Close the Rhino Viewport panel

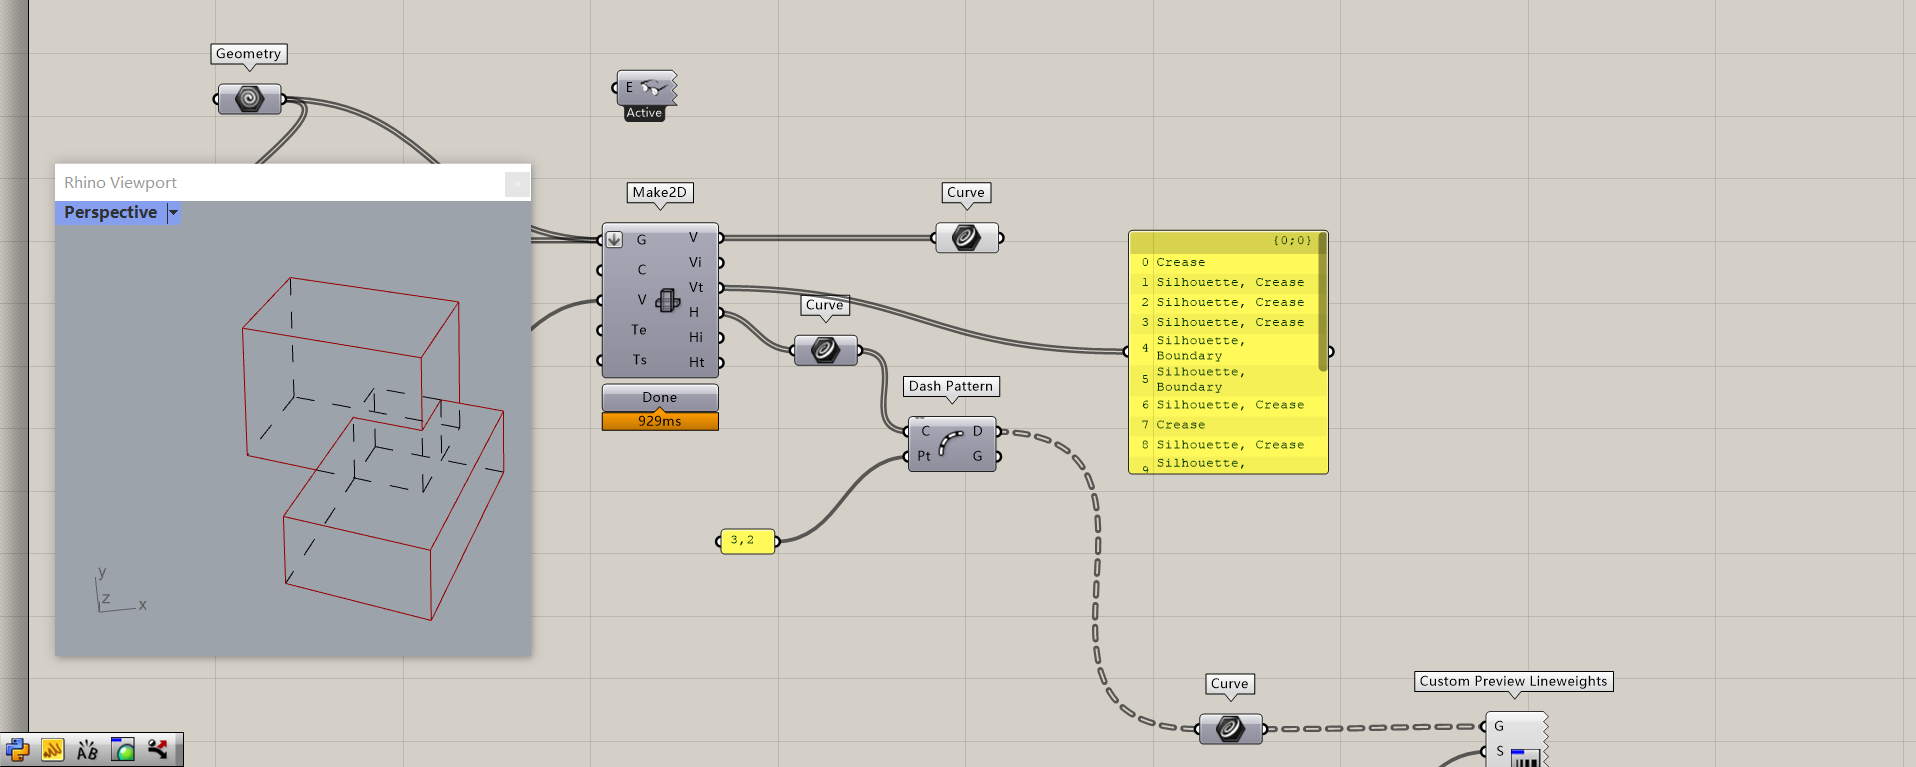point(517,183)
